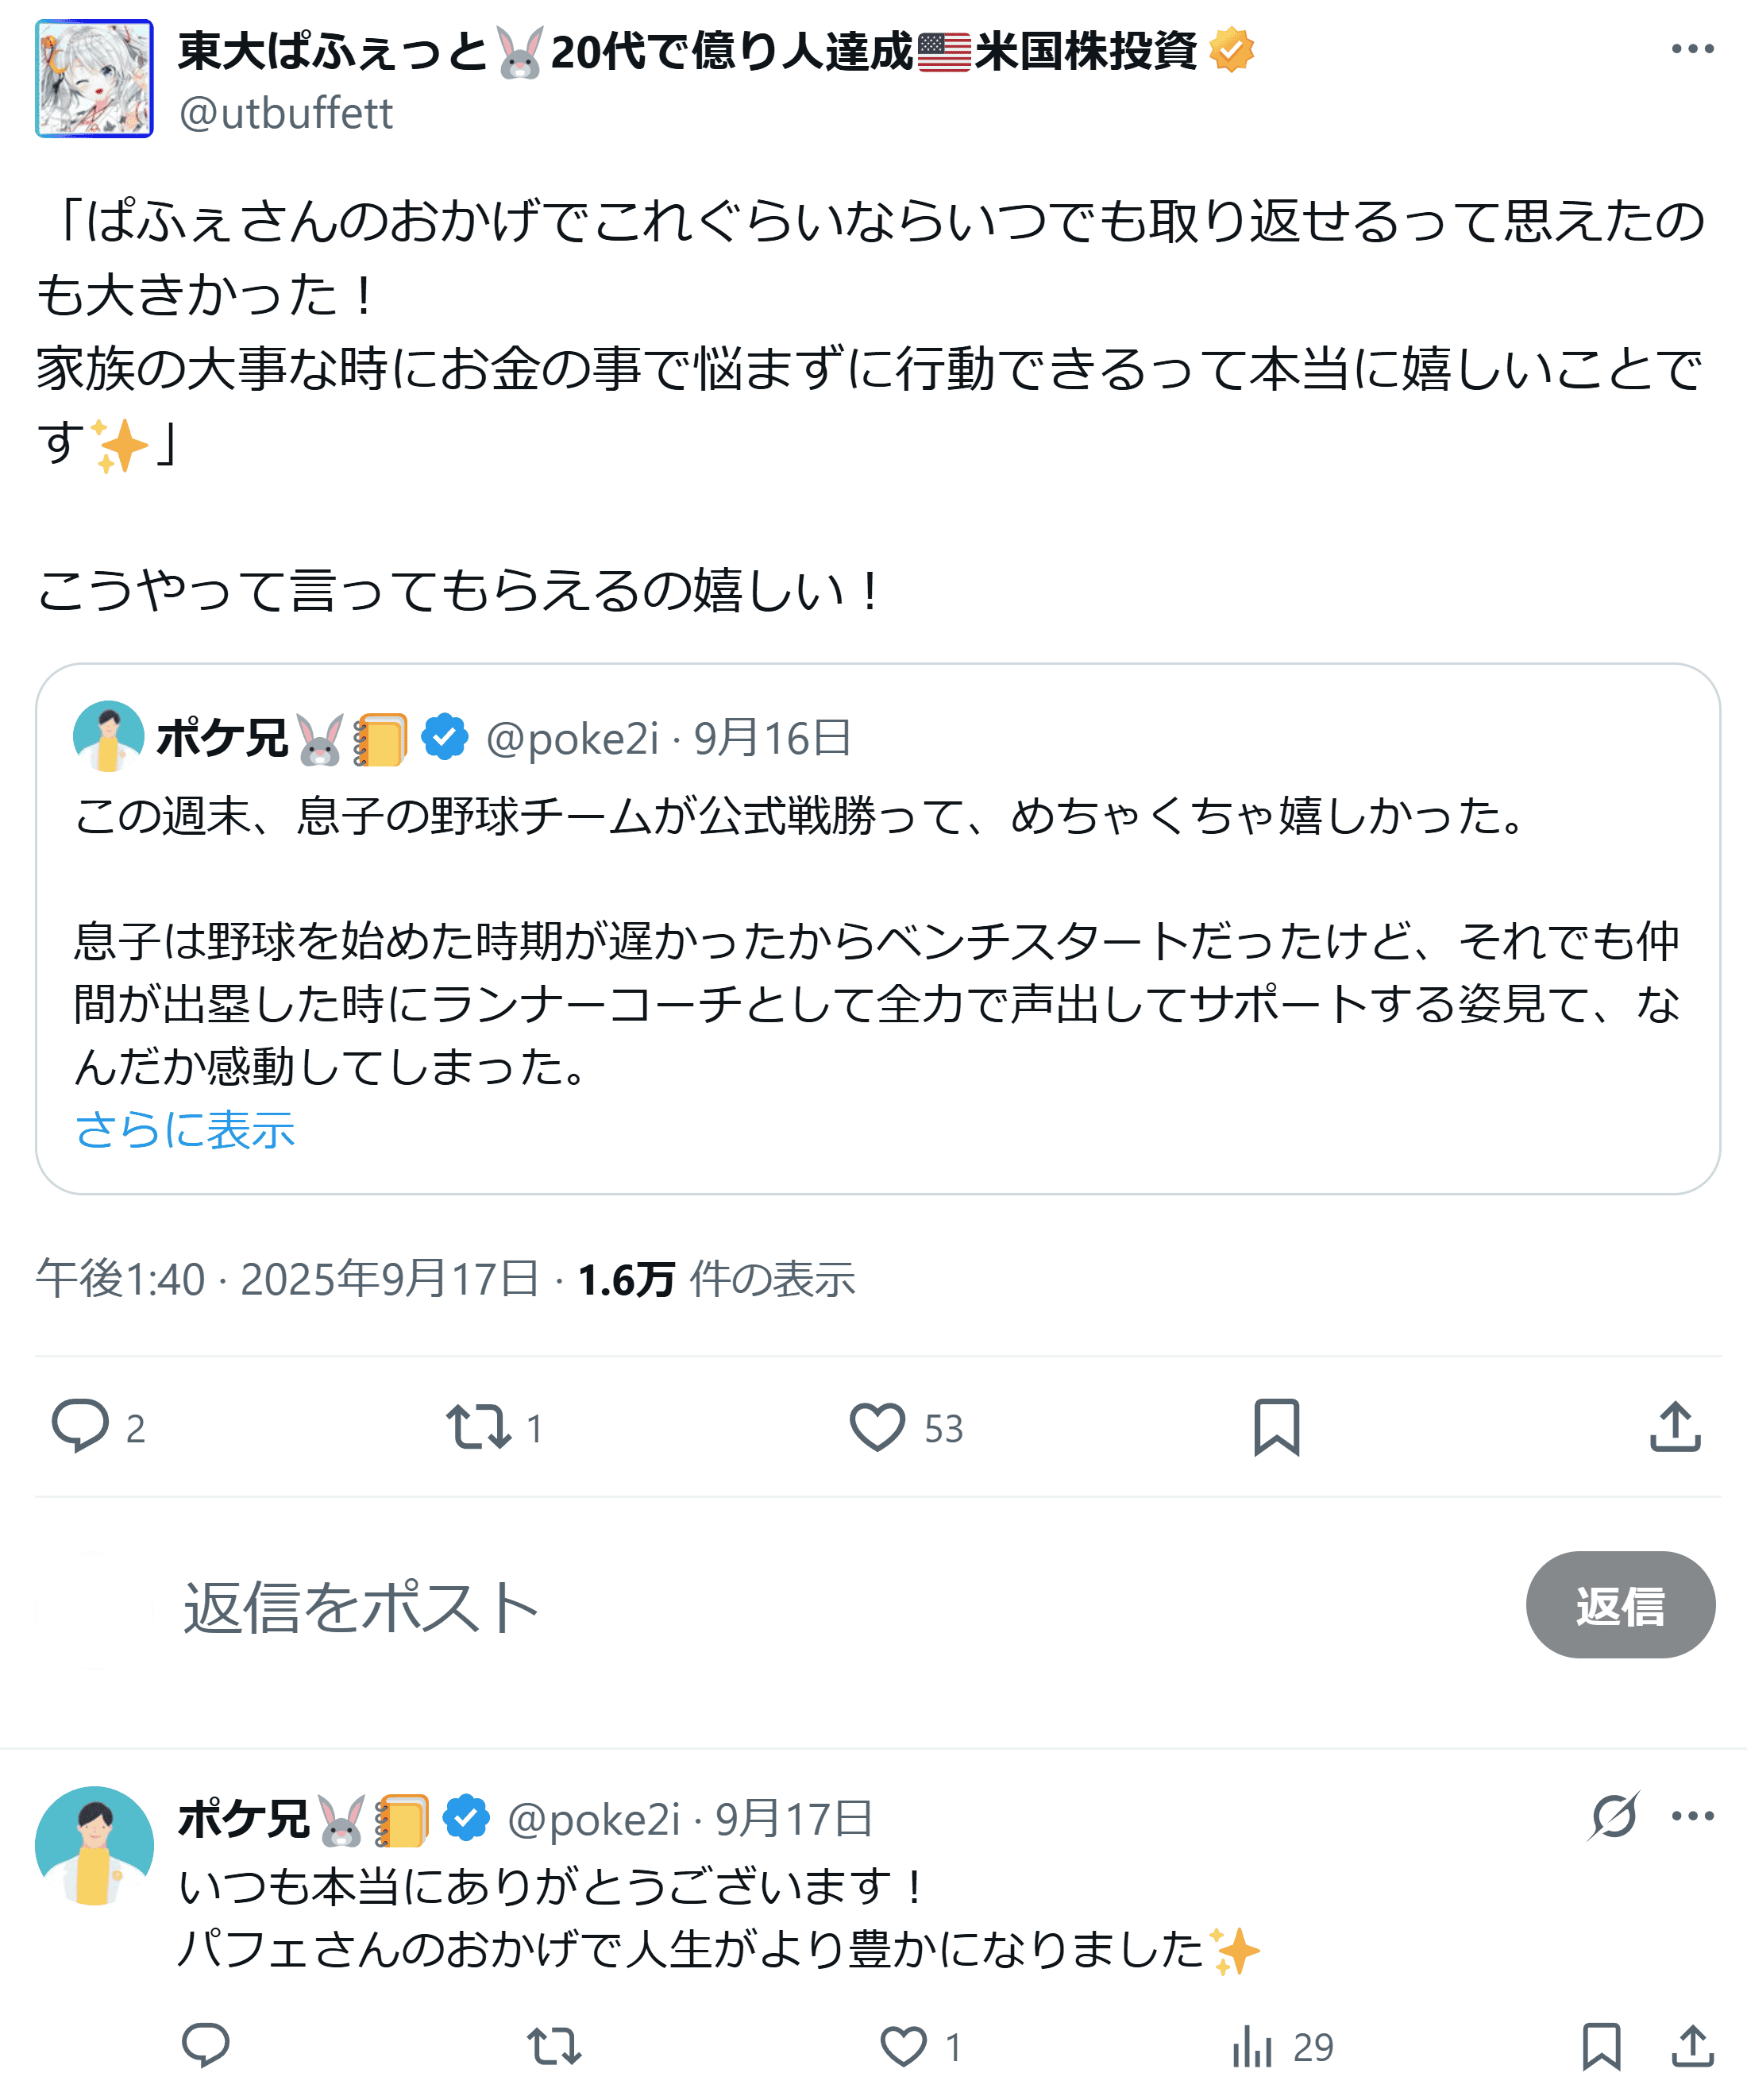View analytics of reply with 29 views

tap(1252, 2046)
